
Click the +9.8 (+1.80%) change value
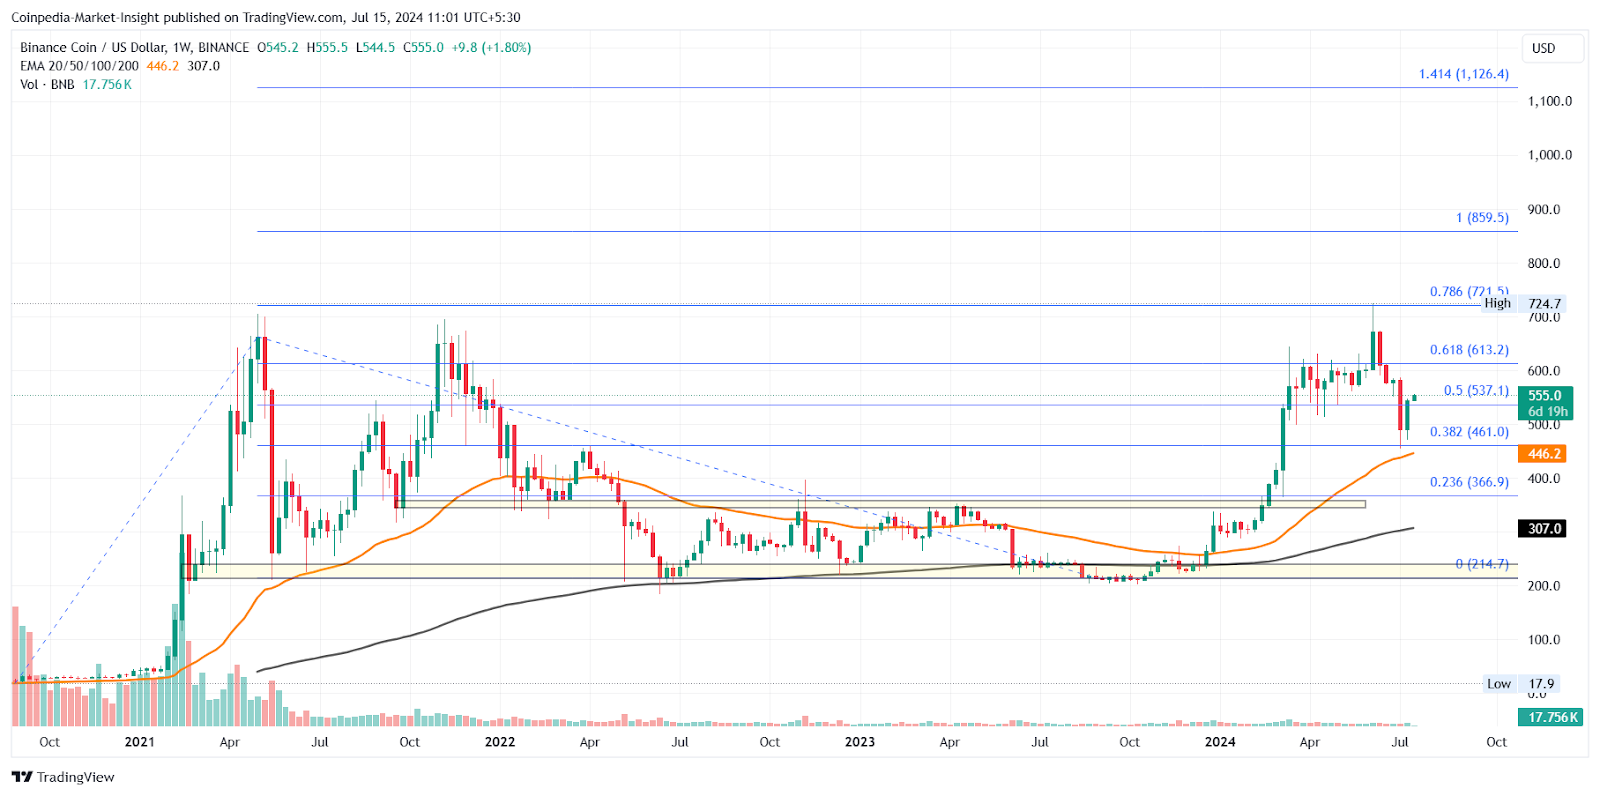(491, 47)
